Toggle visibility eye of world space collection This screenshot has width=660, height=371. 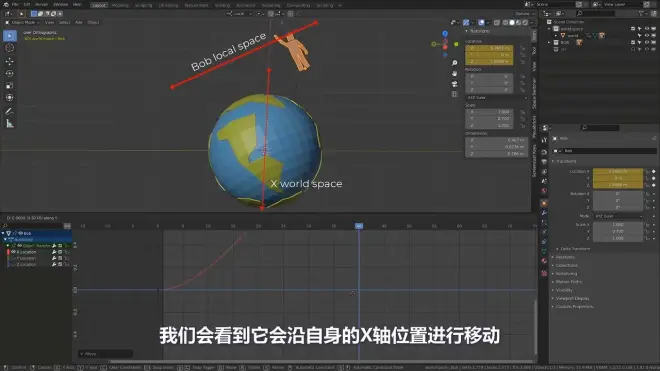[x=647, y=29]
